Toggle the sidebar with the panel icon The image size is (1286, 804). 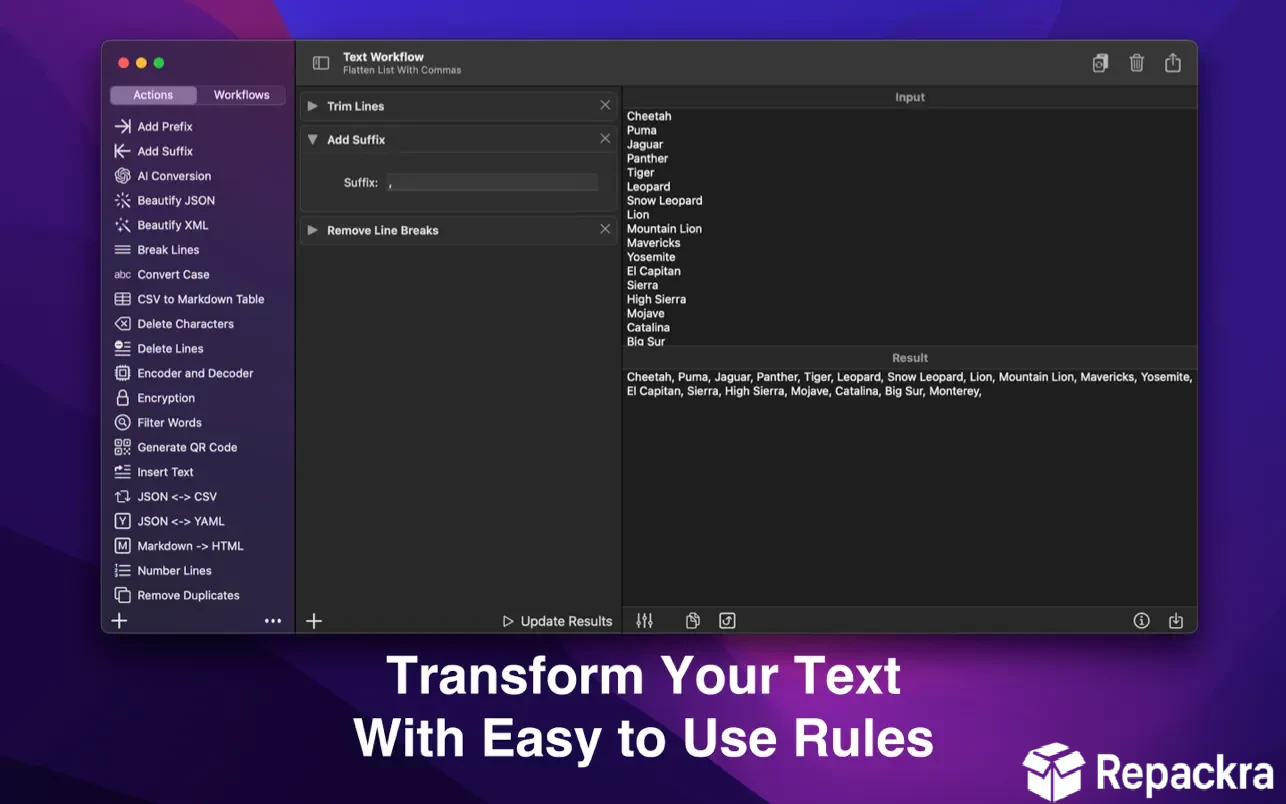point(321,63)
